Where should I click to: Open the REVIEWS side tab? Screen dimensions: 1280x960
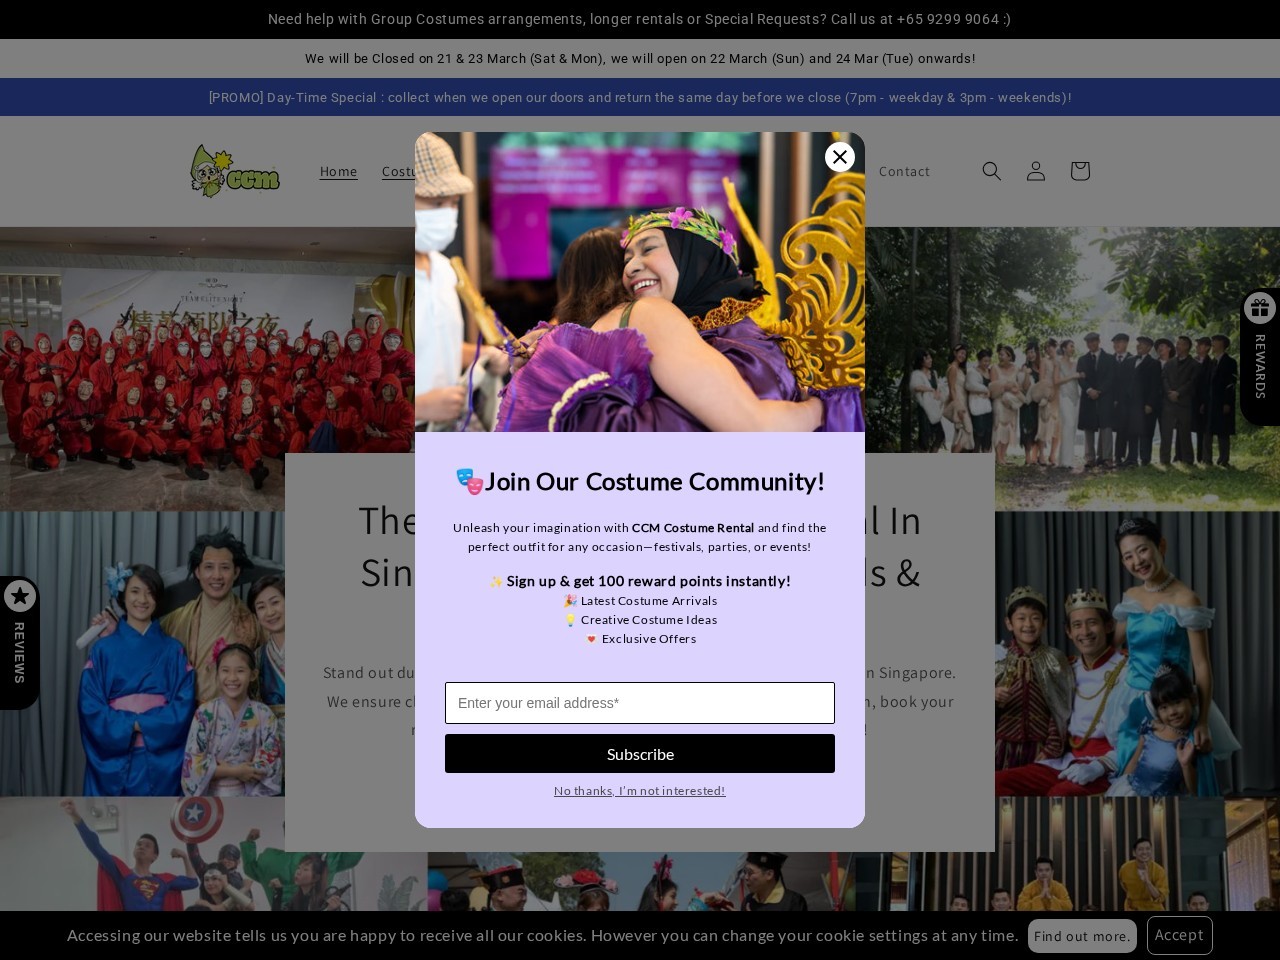[20, 652]
